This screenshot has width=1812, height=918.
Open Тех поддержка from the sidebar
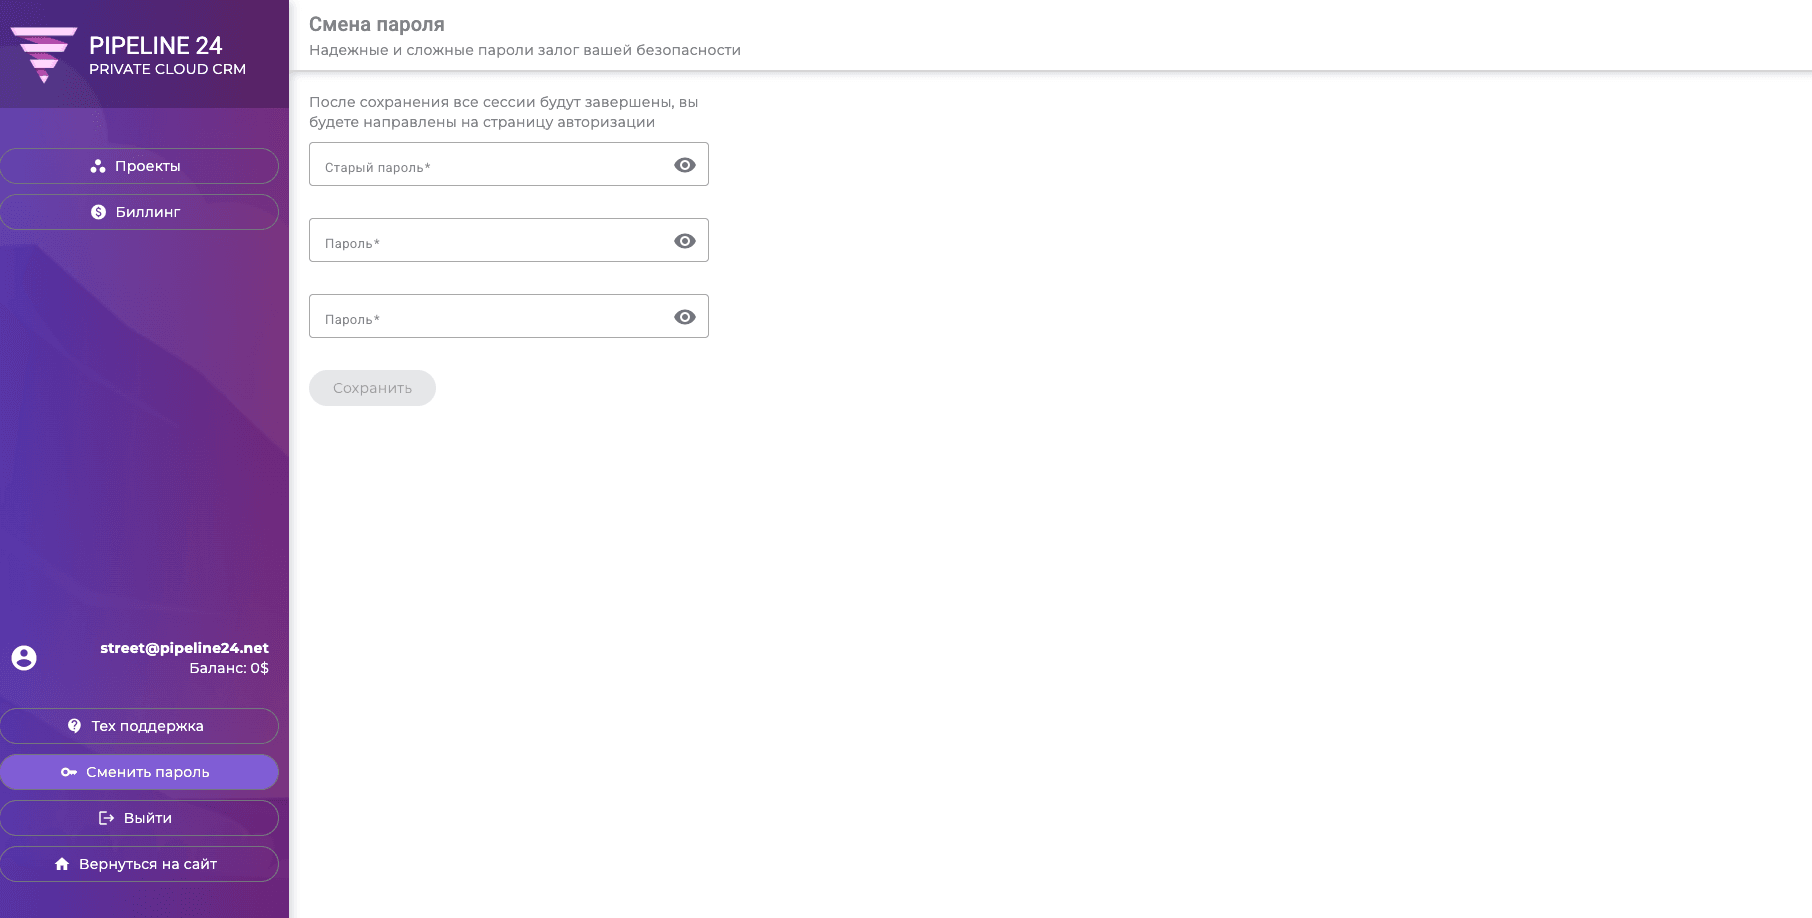[139, 726]
